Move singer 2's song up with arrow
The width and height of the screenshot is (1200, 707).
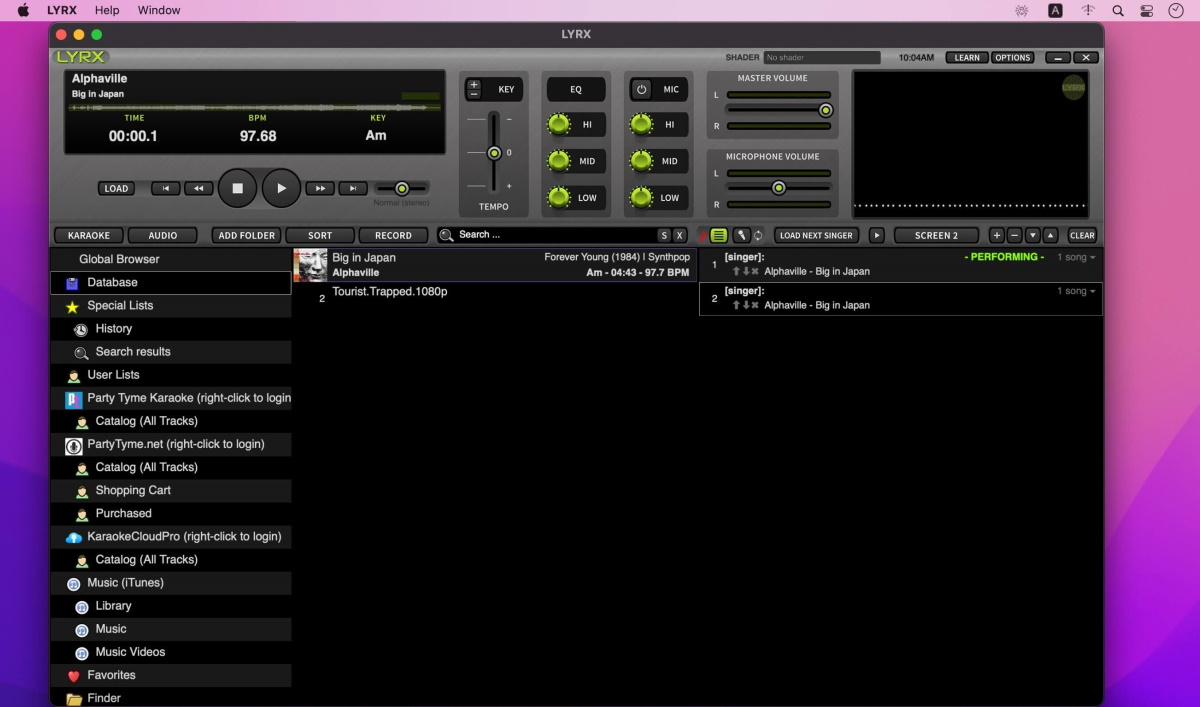tap(736, 306)
